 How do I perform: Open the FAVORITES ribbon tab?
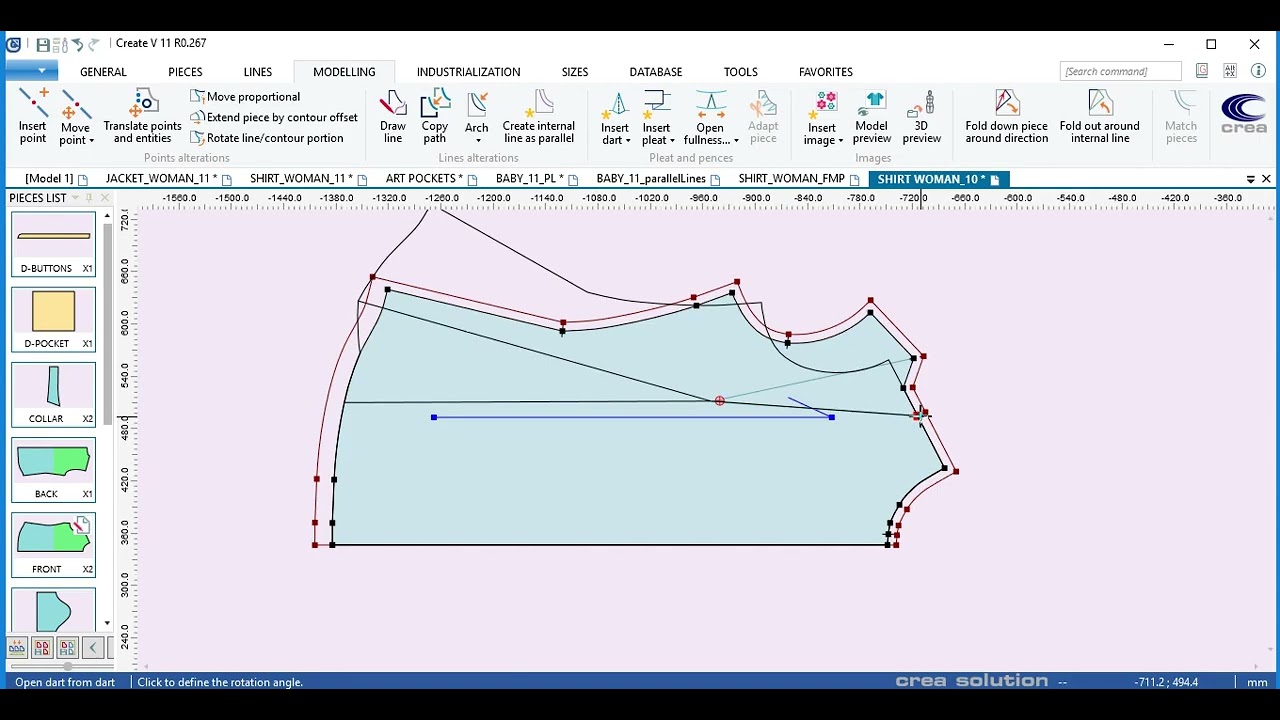pyautogui.click(x=826, y=72)
